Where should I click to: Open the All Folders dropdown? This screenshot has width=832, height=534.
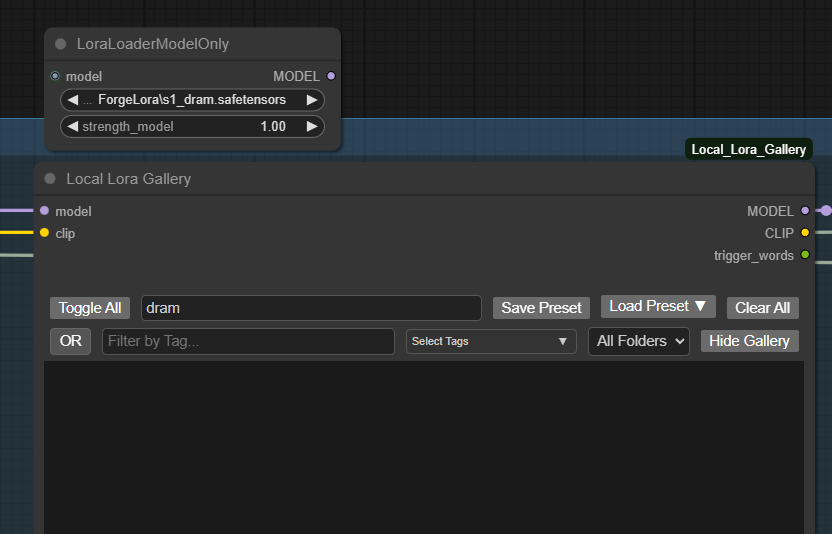coord(639,341)
